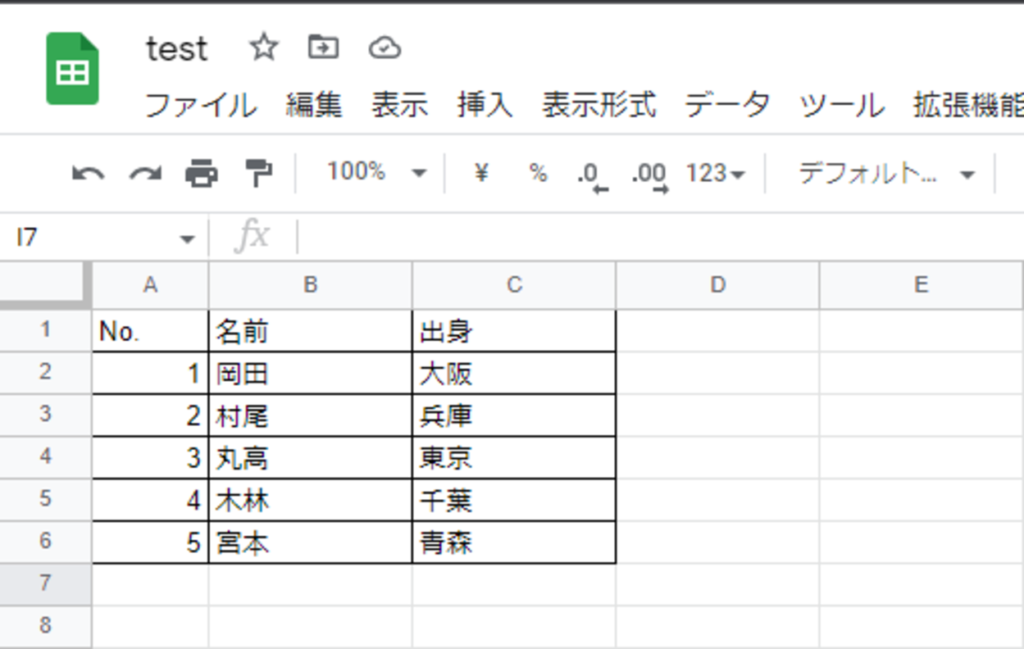Check the cloud save status icon
This screenshot has height=649, width=1024.
(384, 47)
